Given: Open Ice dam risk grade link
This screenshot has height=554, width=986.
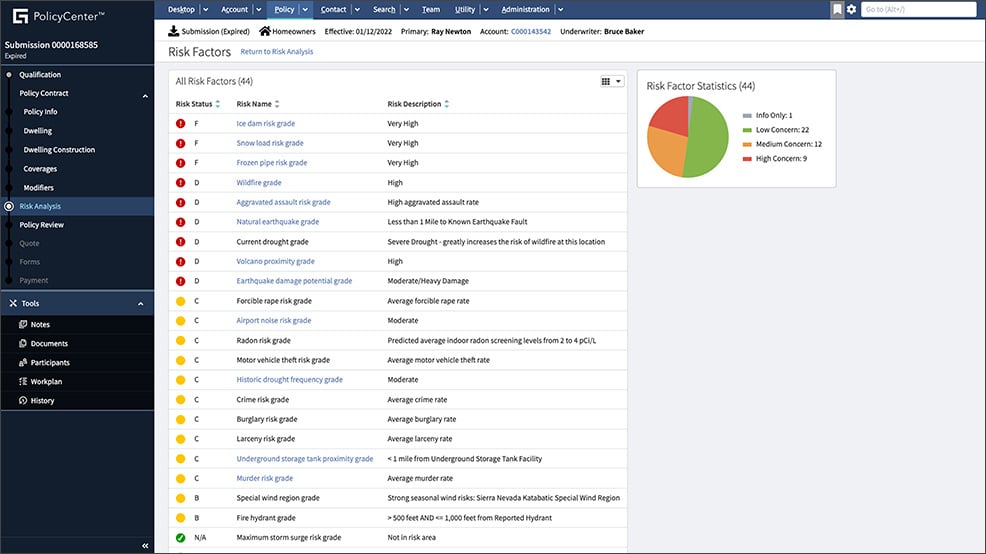Looking at the screenshot, I should click(265, 124).
